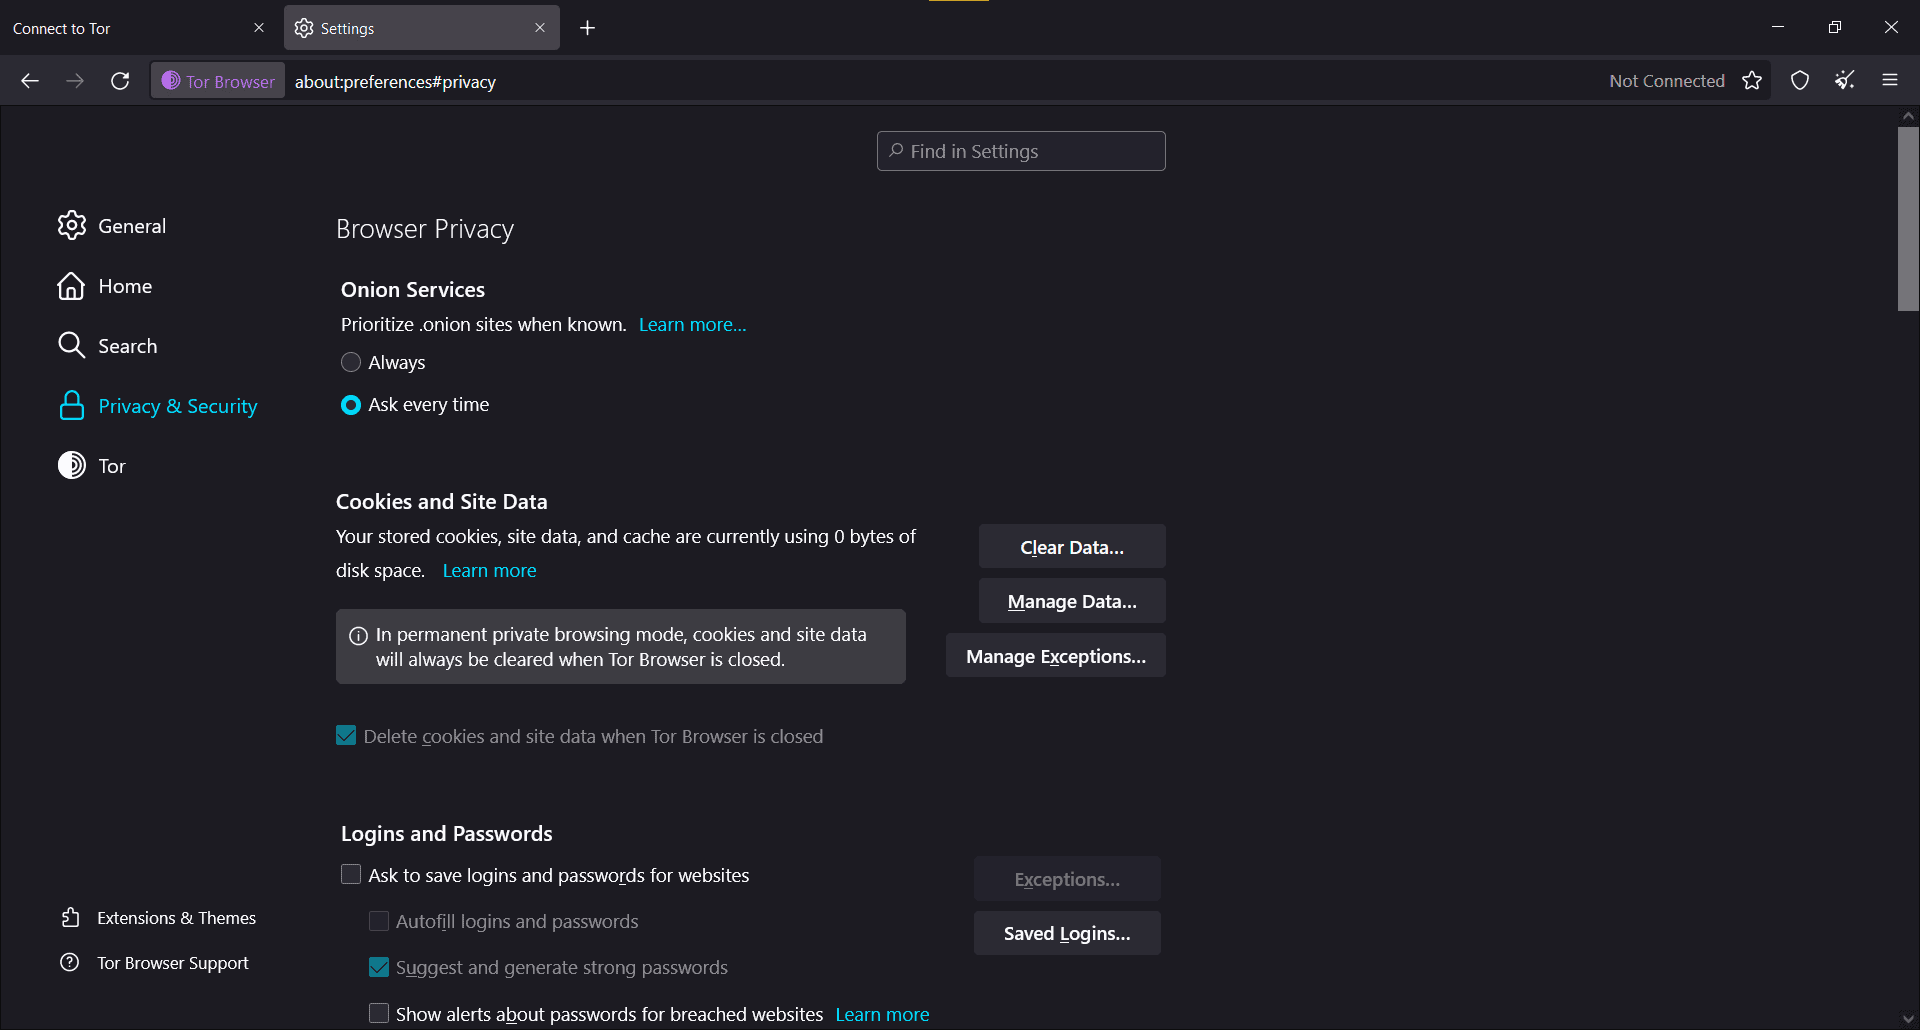Close the Connect to Tor tab
The image size is (1920, 1030).
point(259,28)
